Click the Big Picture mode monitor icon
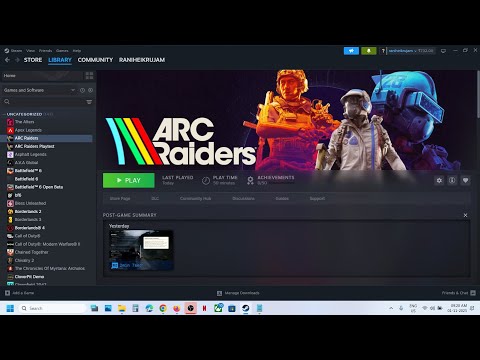The height and width of the screenshot is (360, 480). pos(443,51)
